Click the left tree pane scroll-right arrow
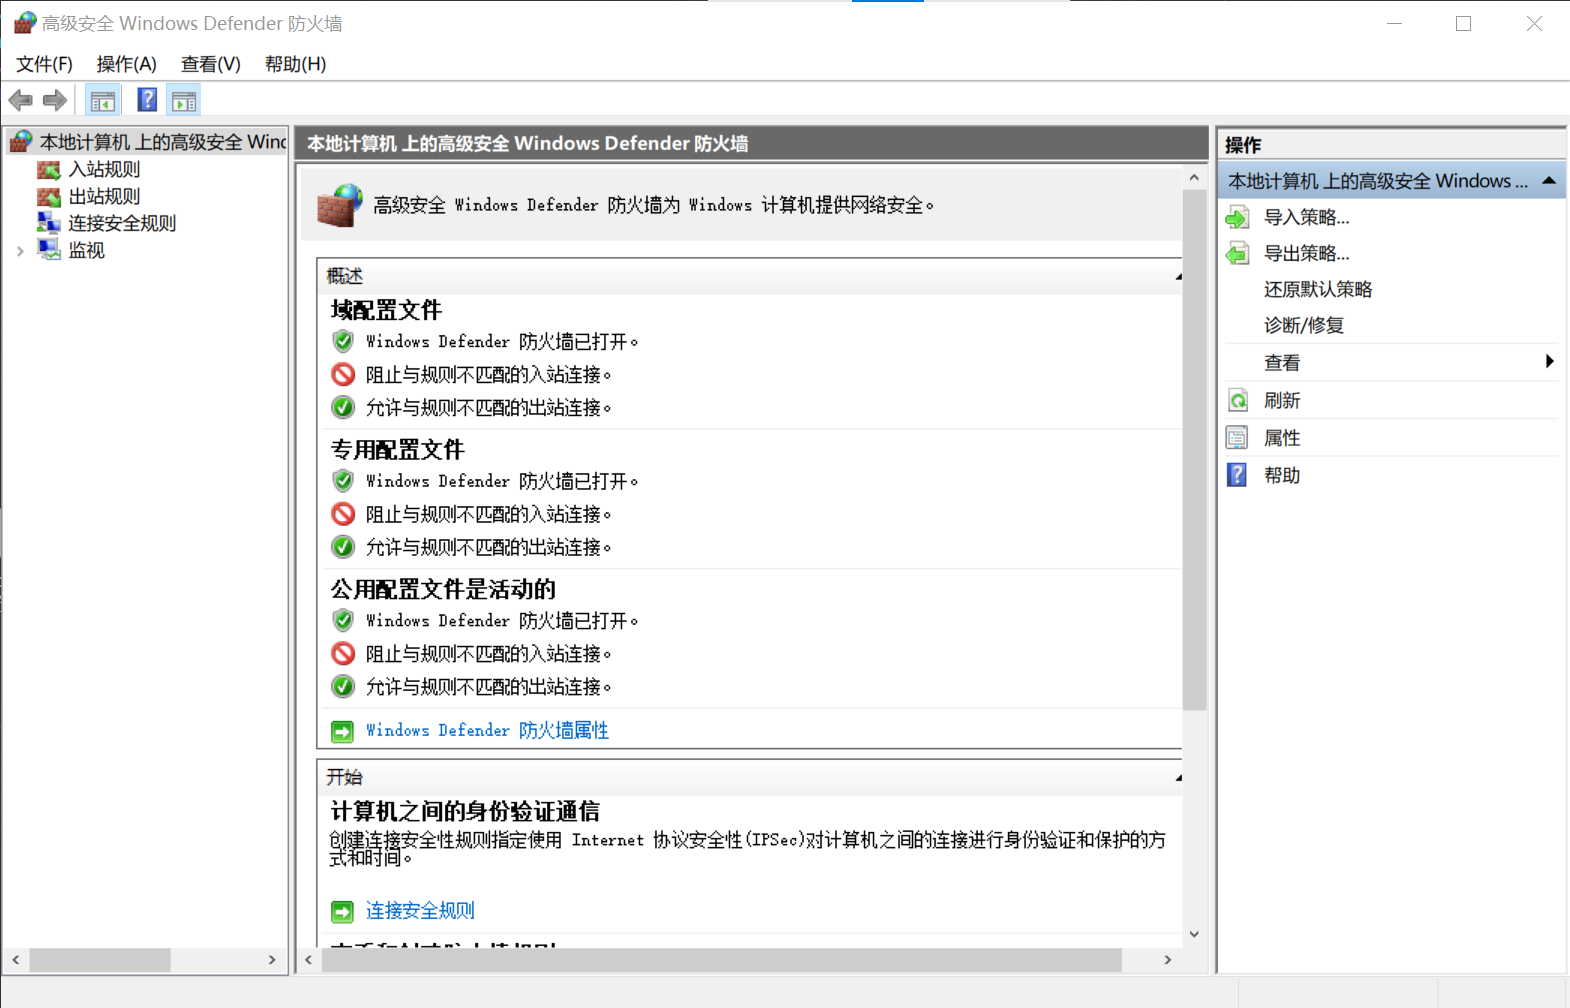Screen dimensions: 1570x1008 (x=272, y=960)
